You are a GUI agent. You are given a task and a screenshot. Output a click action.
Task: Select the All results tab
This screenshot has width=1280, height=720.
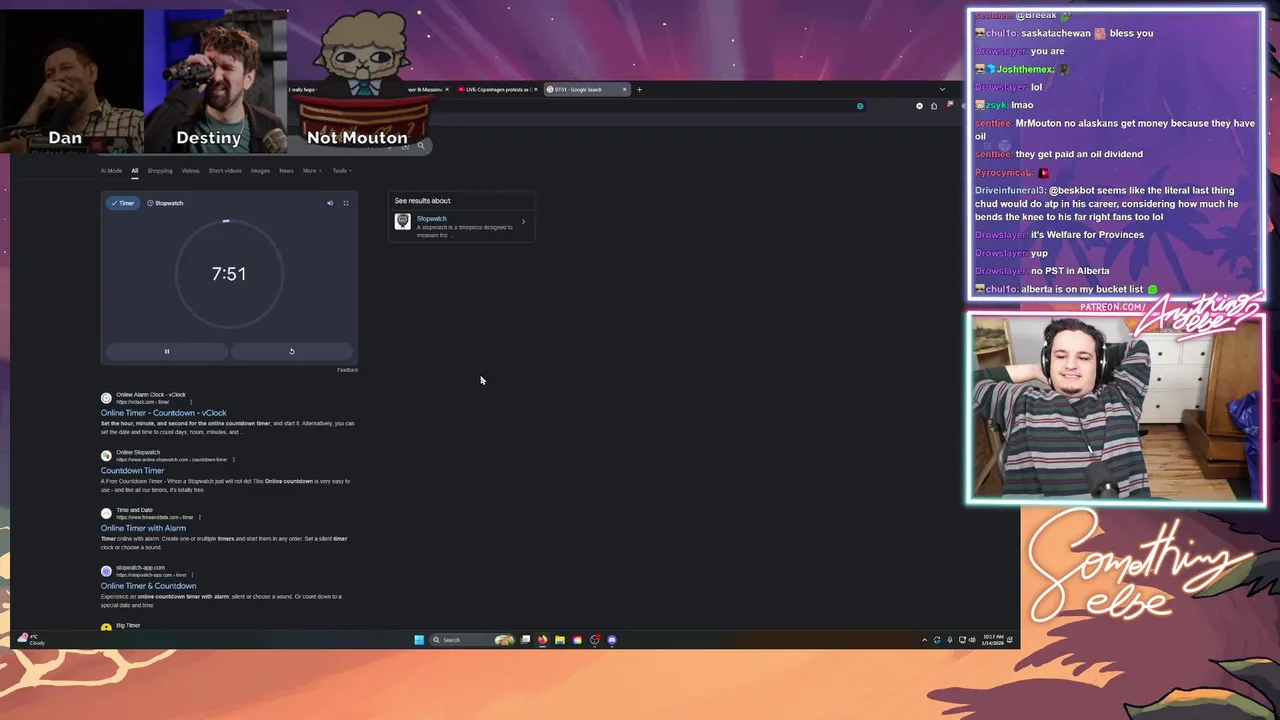point(134,171)
